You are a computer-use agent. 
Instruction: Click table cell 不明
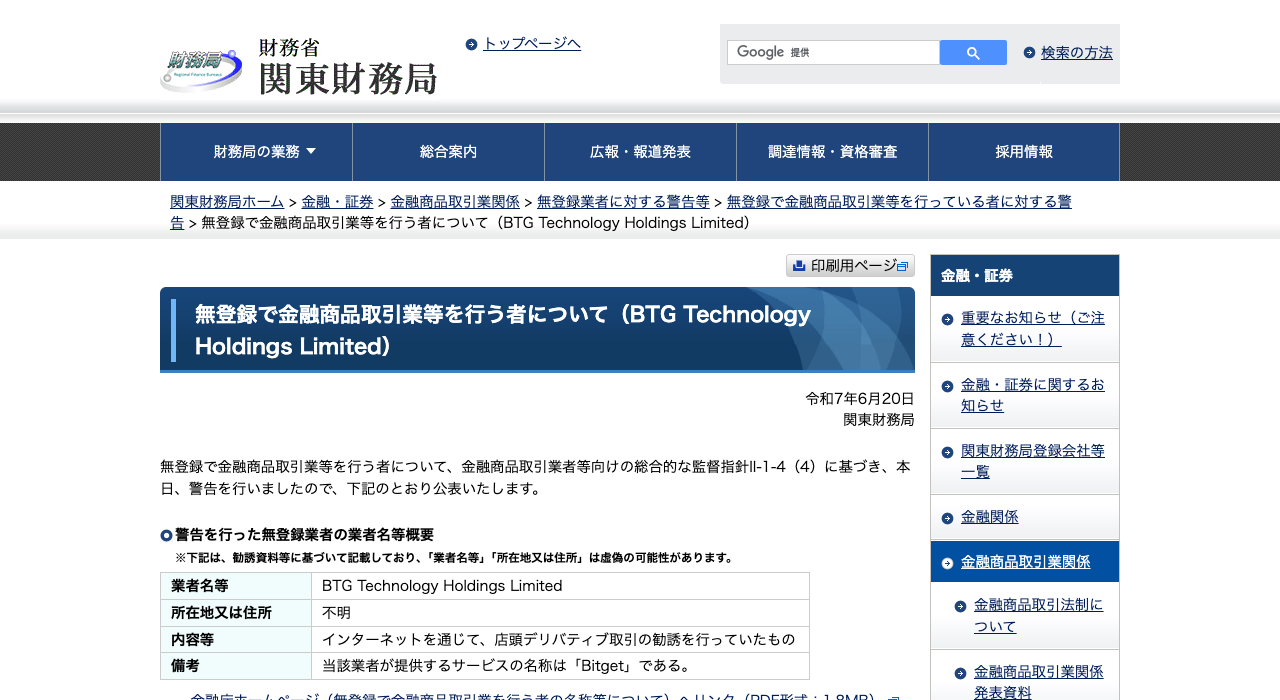(x=560, y=613)
